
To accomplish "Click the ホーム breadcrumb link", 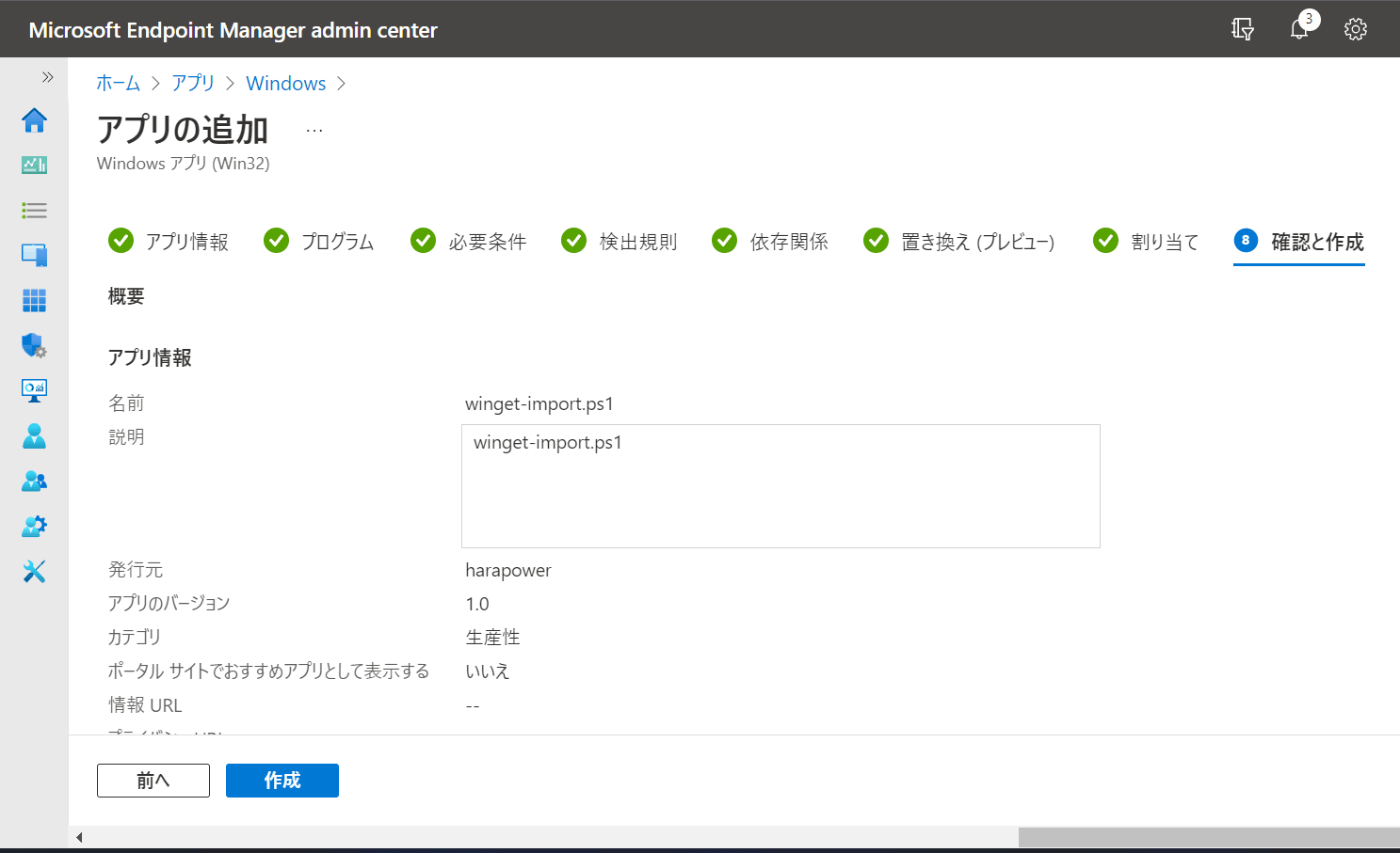I will coord(118,83).
